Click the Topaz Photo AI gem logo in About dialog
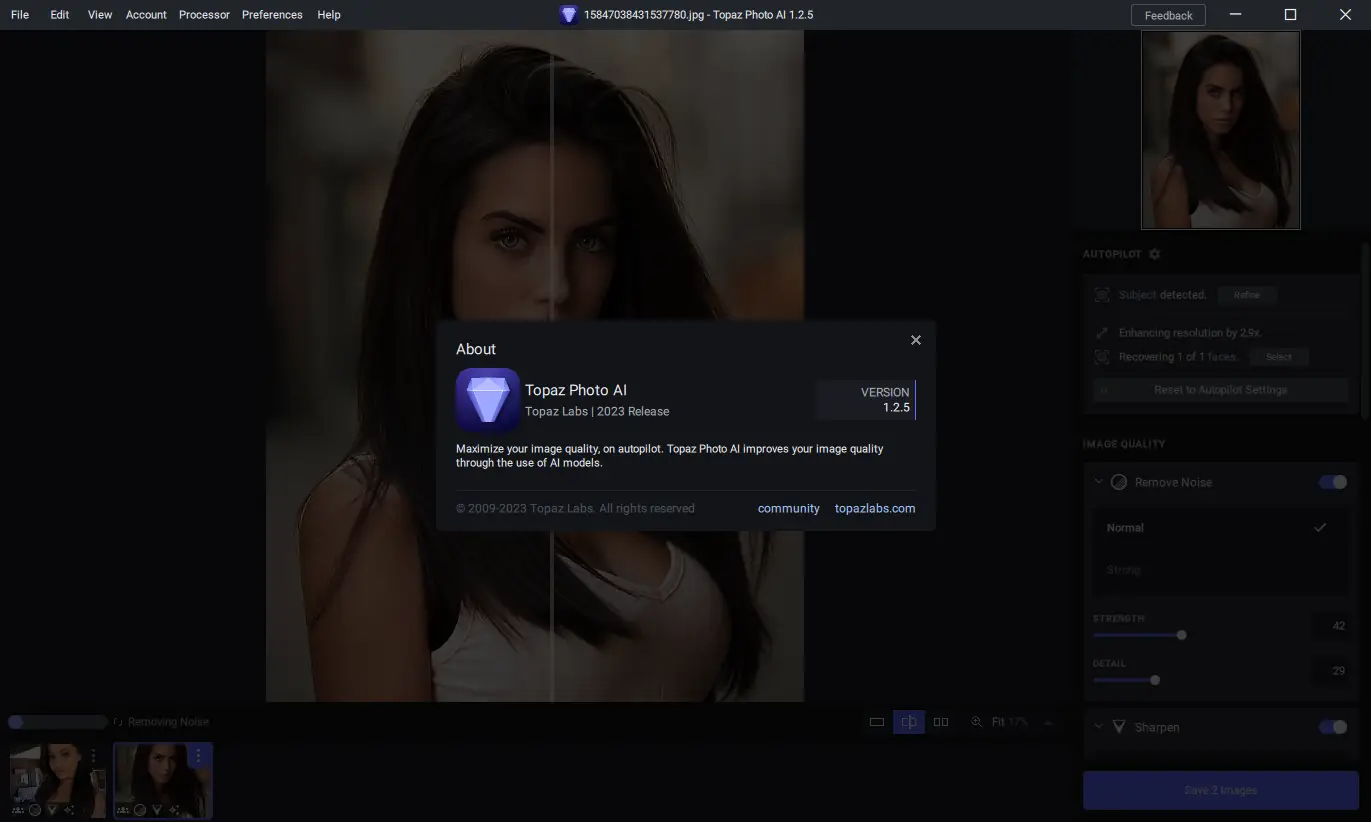1371x822 pixels. [487, 400]
